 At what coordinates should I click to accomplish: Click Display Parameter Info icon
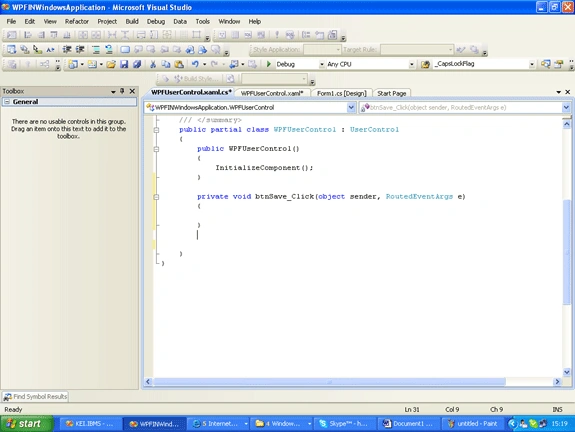tap(25, 49)
